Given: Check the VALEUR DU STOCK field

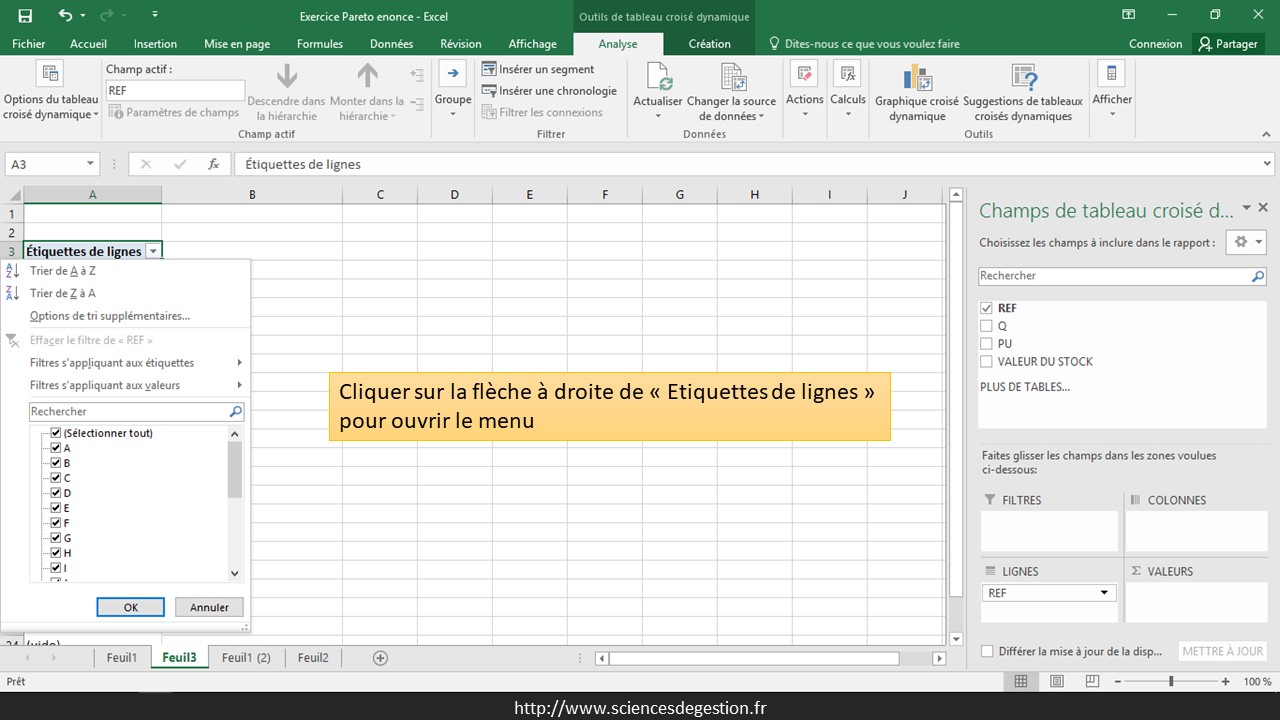Looking at the screenshot, I should (987, 362).
